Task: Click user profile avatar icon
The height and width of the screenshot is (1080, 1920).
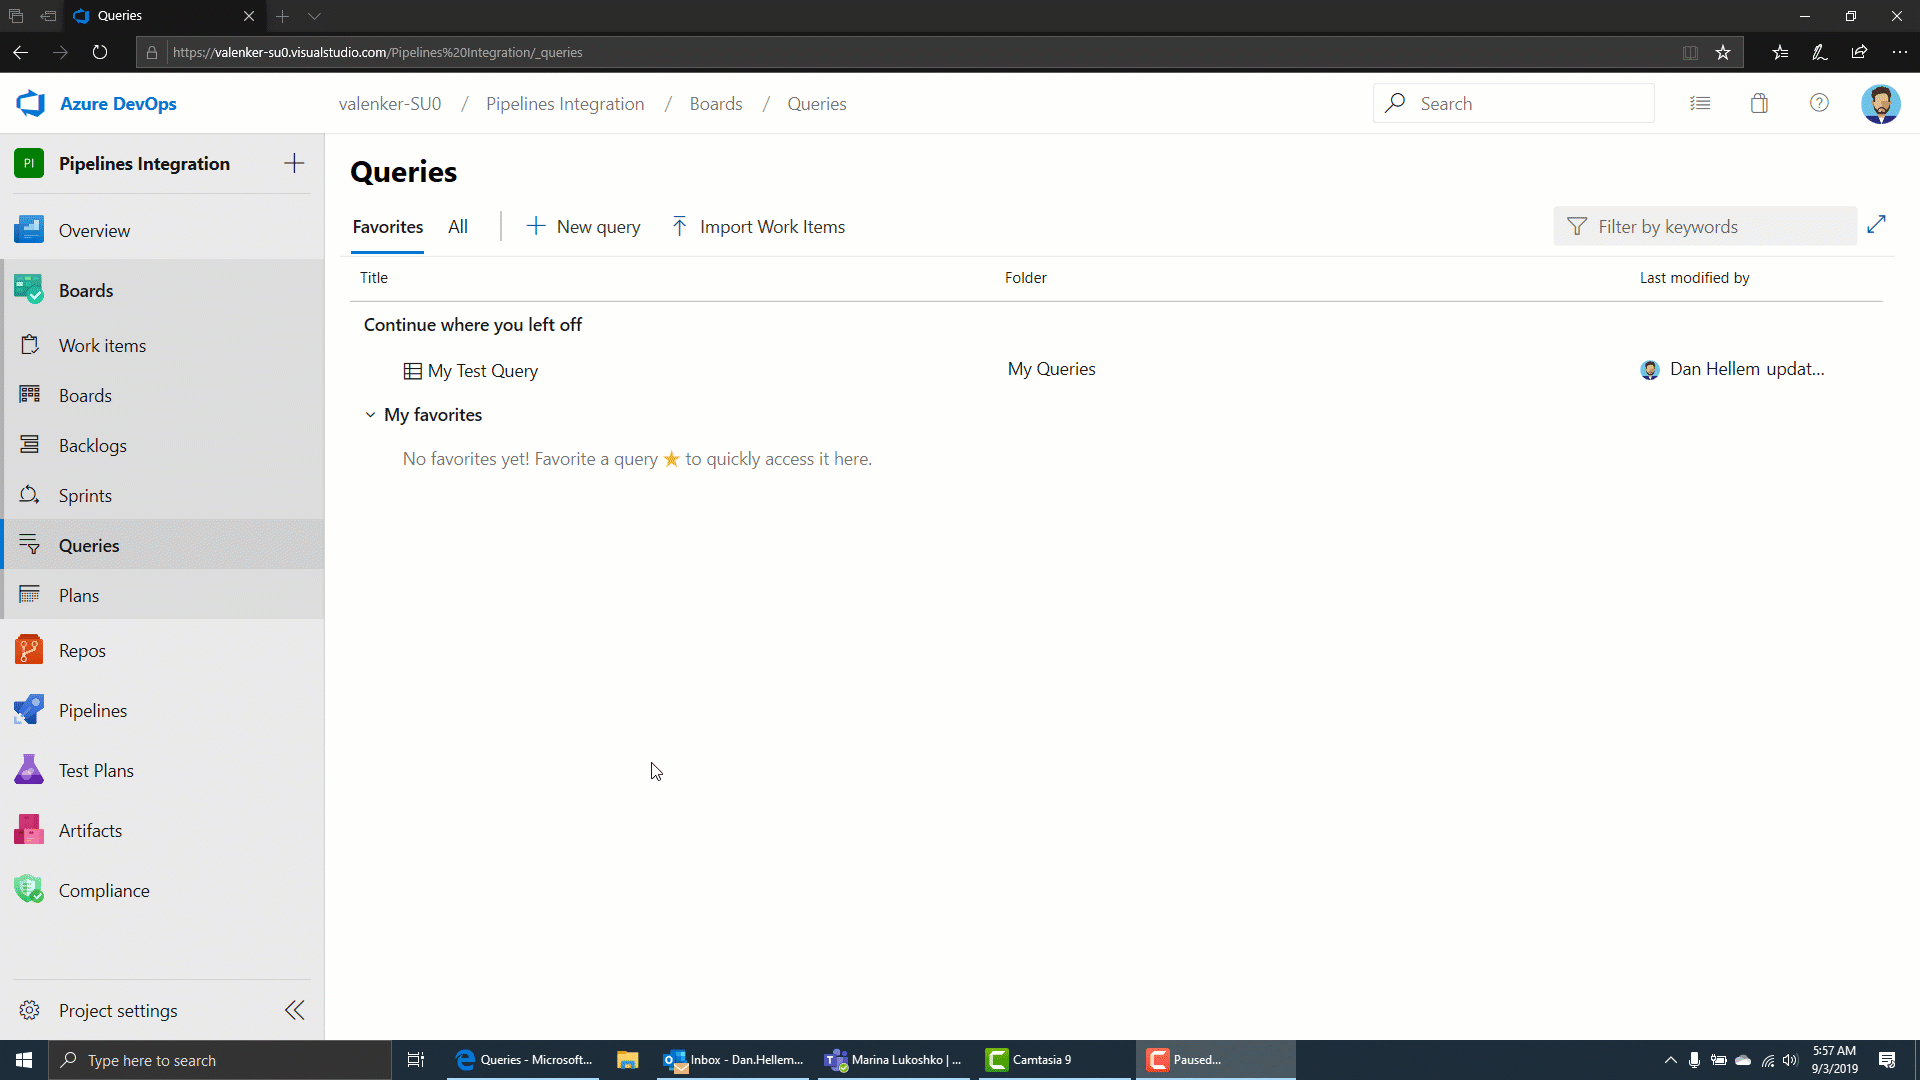Action: 1880,103
